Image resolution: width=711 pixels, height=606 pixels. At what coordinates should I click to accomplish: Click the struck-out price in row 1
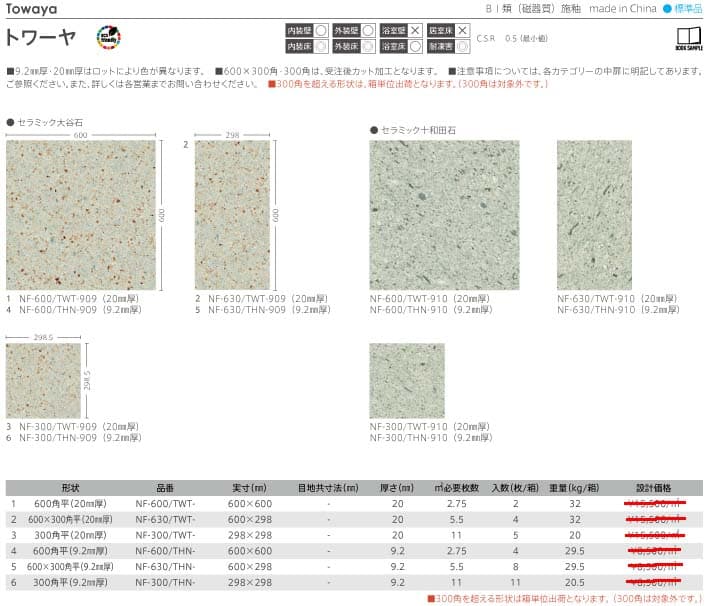pos(655,503)
